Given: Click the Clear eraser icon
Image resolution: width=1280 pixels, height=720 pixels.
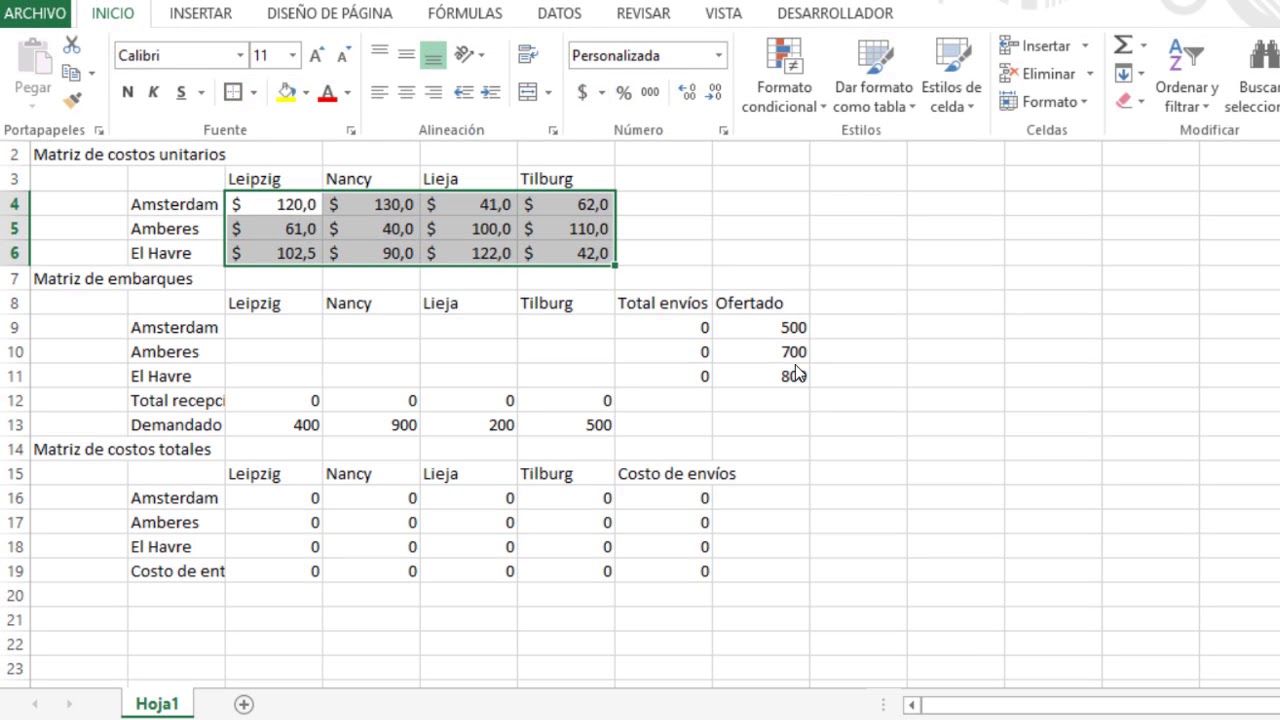Looking at the screenshot, I should coord(1123,101).
